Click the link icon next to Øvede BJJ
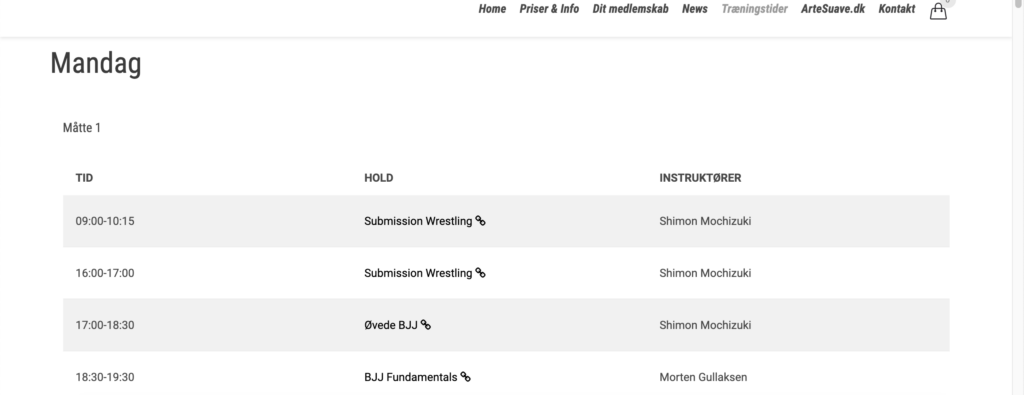This screenshot has width=1024, height=395. tap(426, 325)
